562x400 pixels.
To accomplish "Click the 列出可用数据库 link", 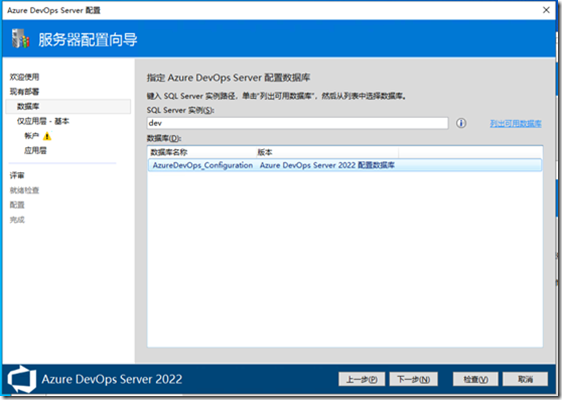I will (x=516, y=124).
